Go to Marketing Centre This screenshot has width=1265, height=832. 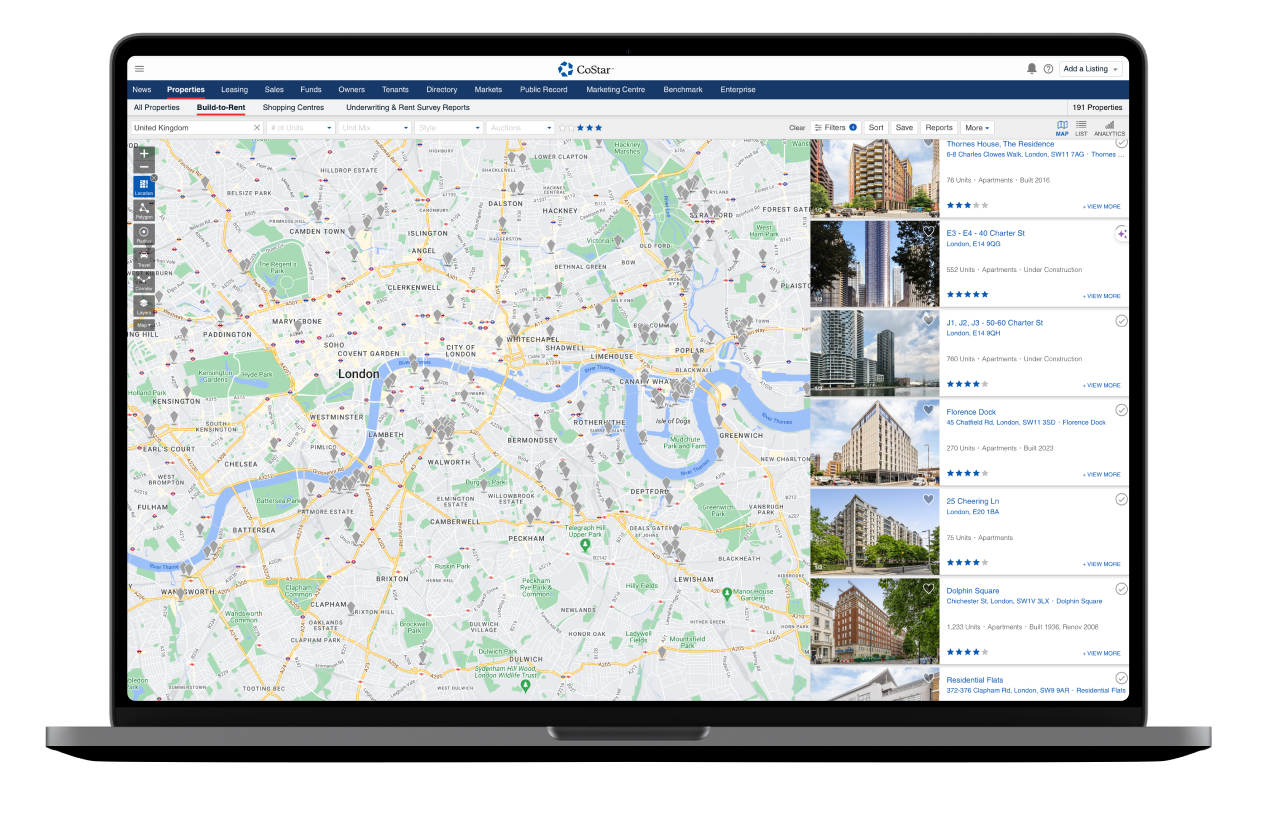616,90
